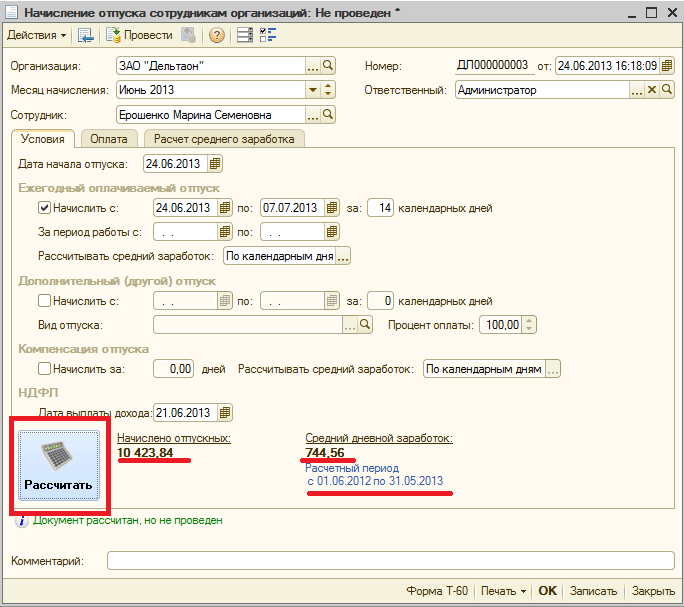Click the Записать button
The image size is (684, 607).
[593, 591]
